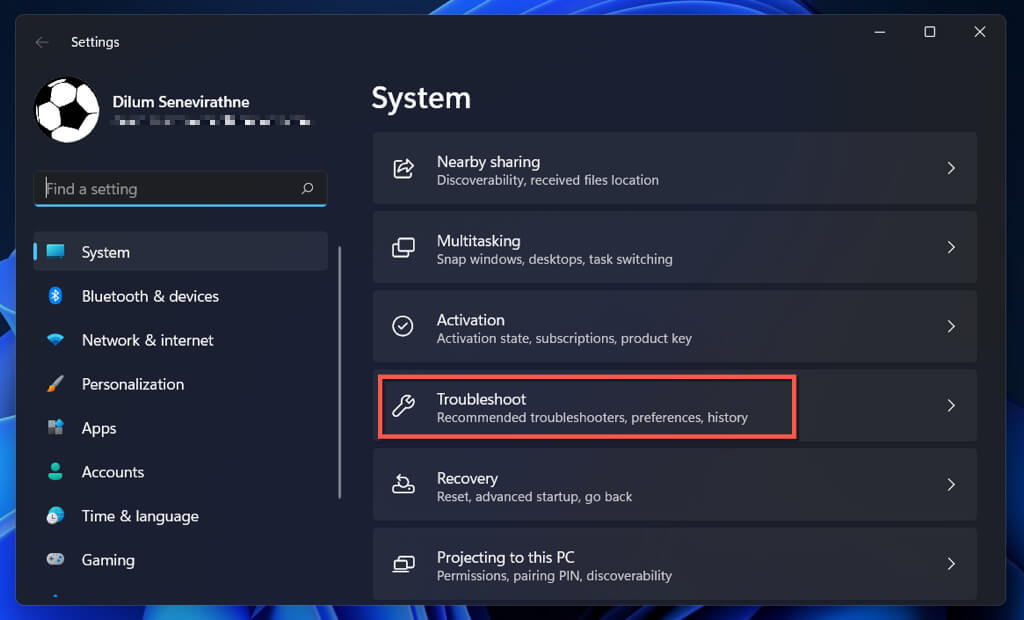Viewport: 1024px width, 620px height.
Task: Click the Time & language clock icon
Action: coord(56,515)
